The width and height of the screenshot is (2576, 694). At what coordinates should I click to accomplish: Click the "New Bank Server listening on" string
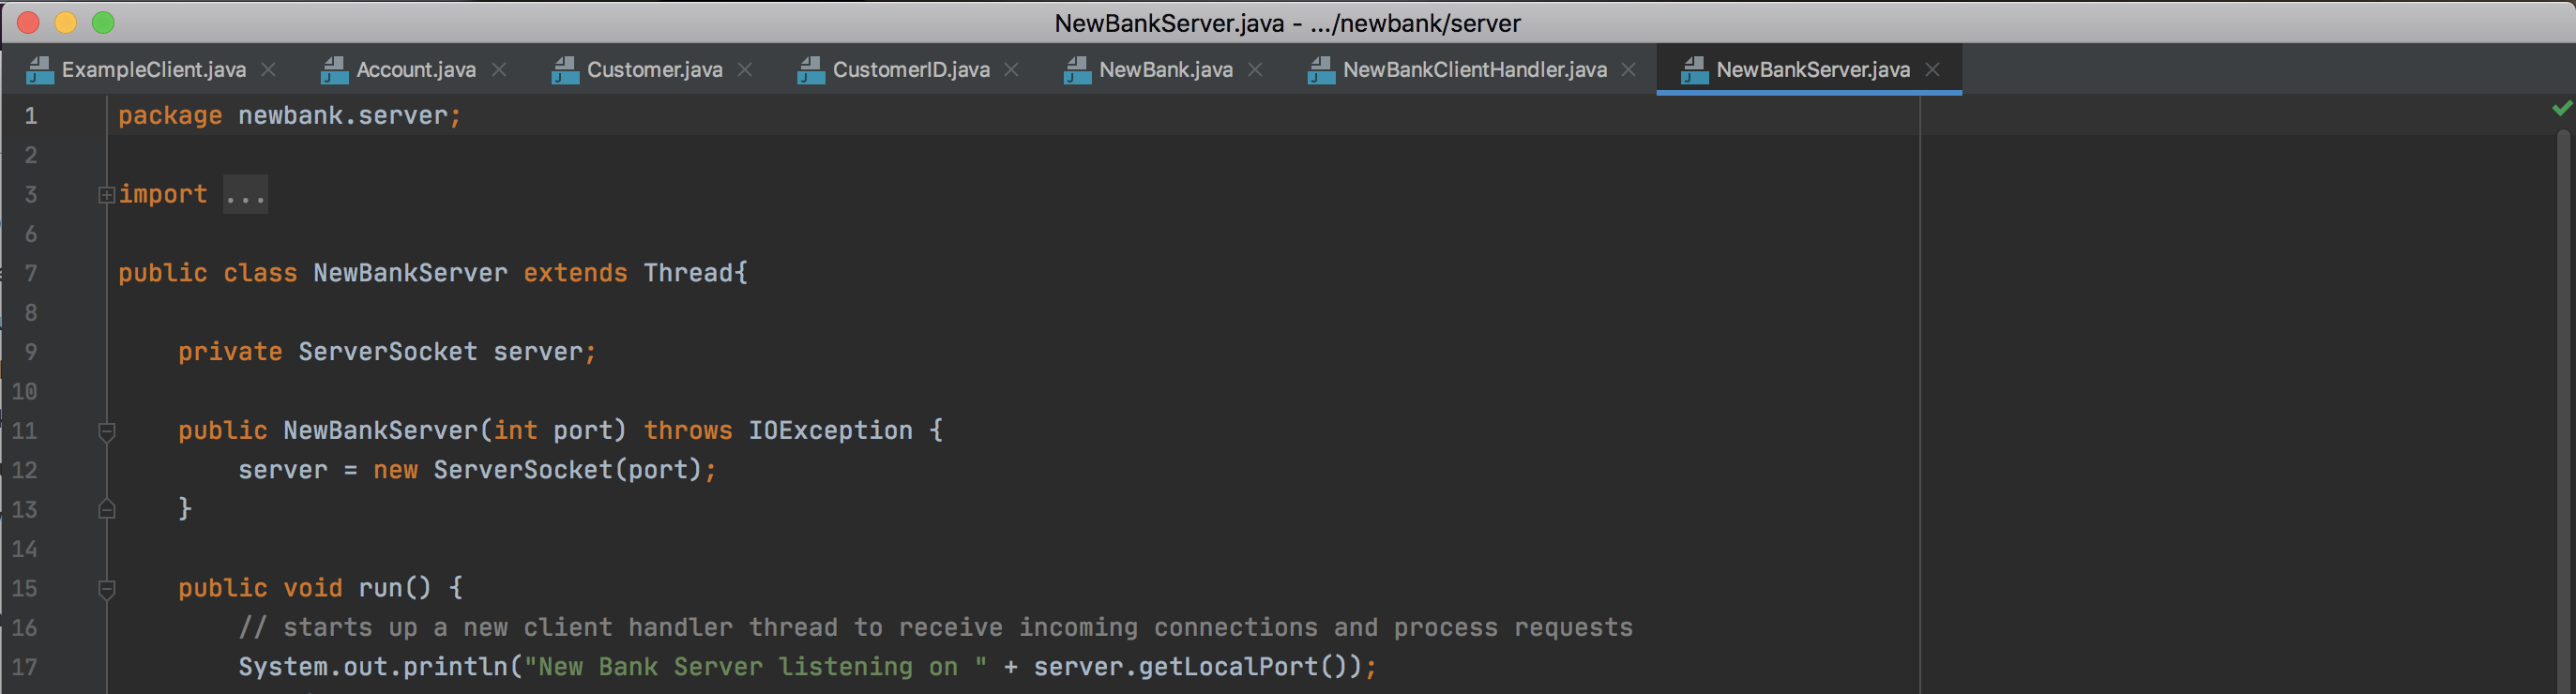pyautogui.click(x=755, y=667)
